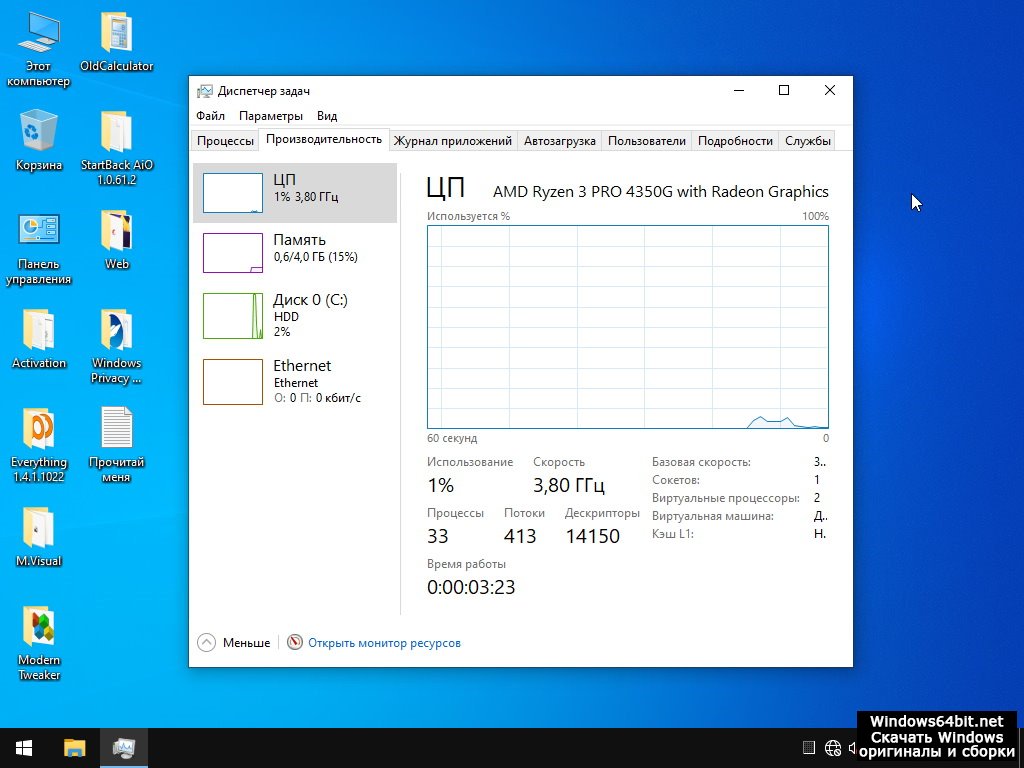1024x768 pixels.
Task: Switch to the Службы tab
Action: pyautogui.click(x=807, y=141)
